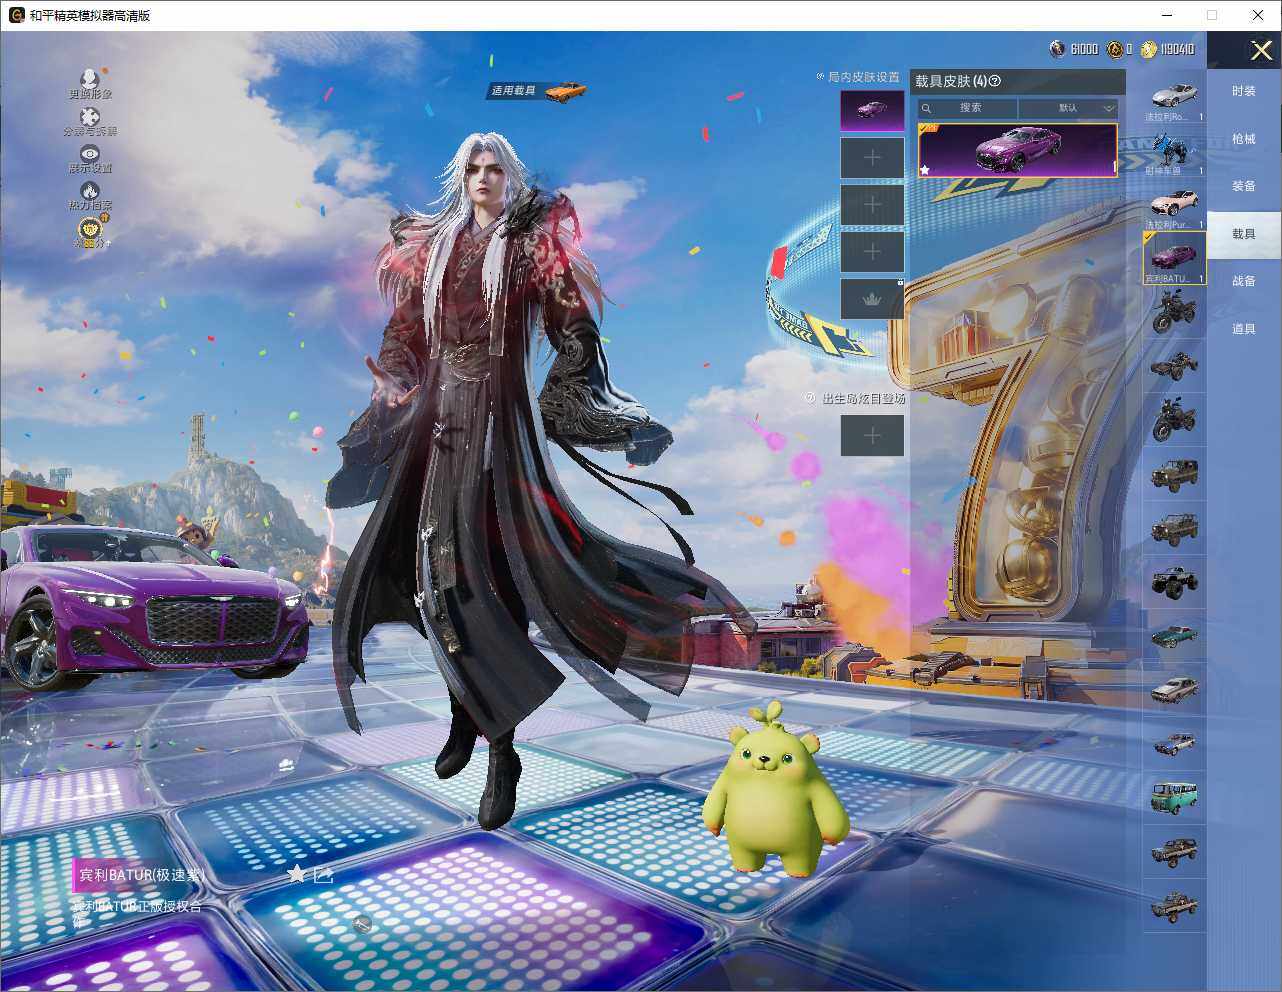Select the pink 法拉利Pur... car

tap(1174, 205)
